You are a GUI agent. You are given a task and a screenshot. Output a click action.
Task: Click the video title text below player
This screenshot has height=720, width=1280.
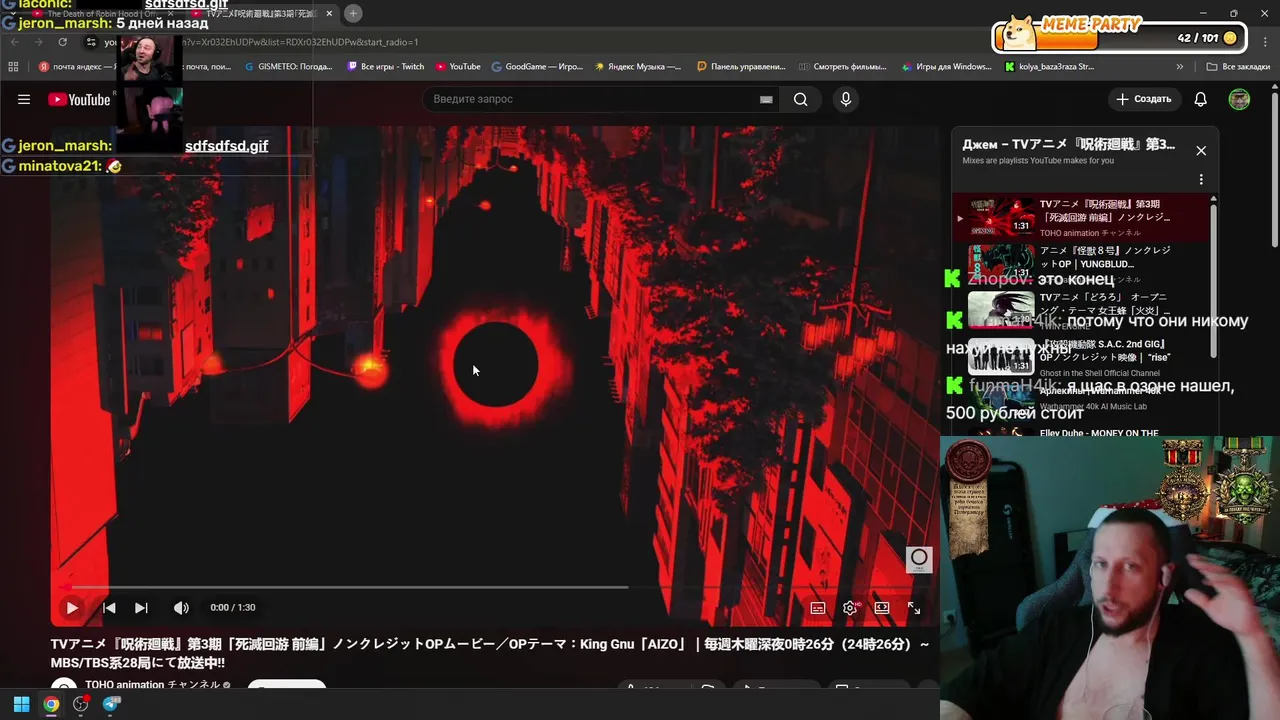[490, 654]
